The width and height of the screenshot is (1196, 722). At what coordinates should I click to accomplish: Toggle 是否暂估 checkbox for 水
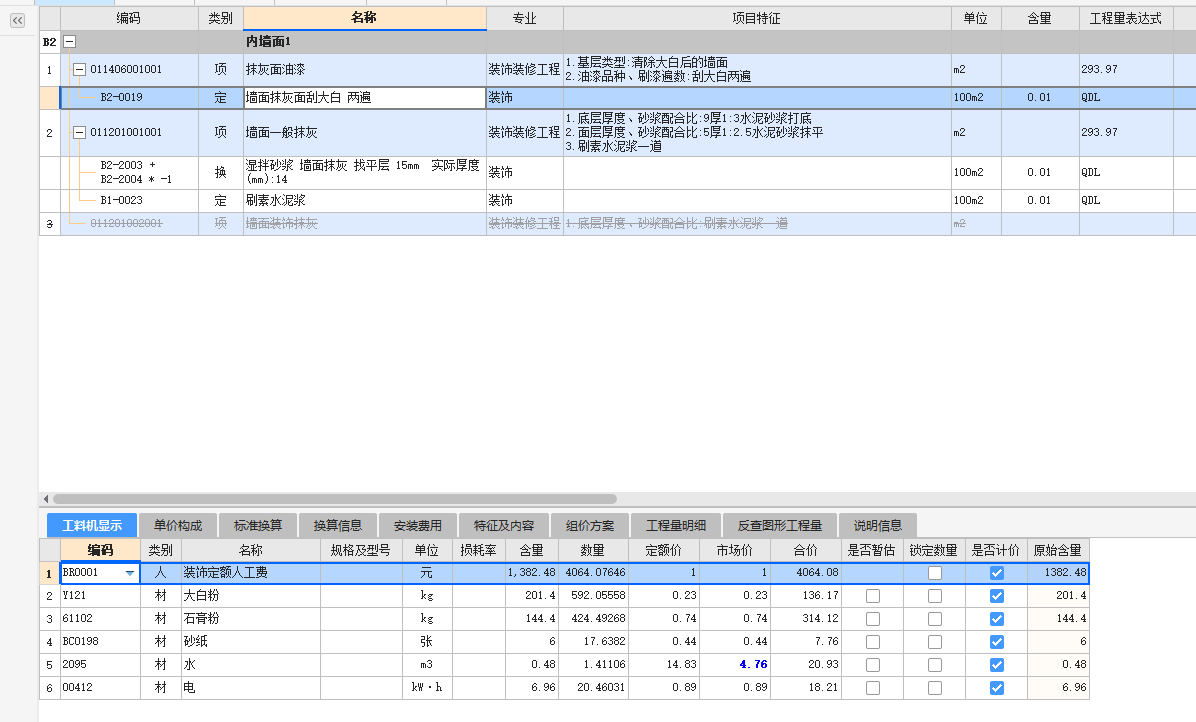[x=873, y=665]
